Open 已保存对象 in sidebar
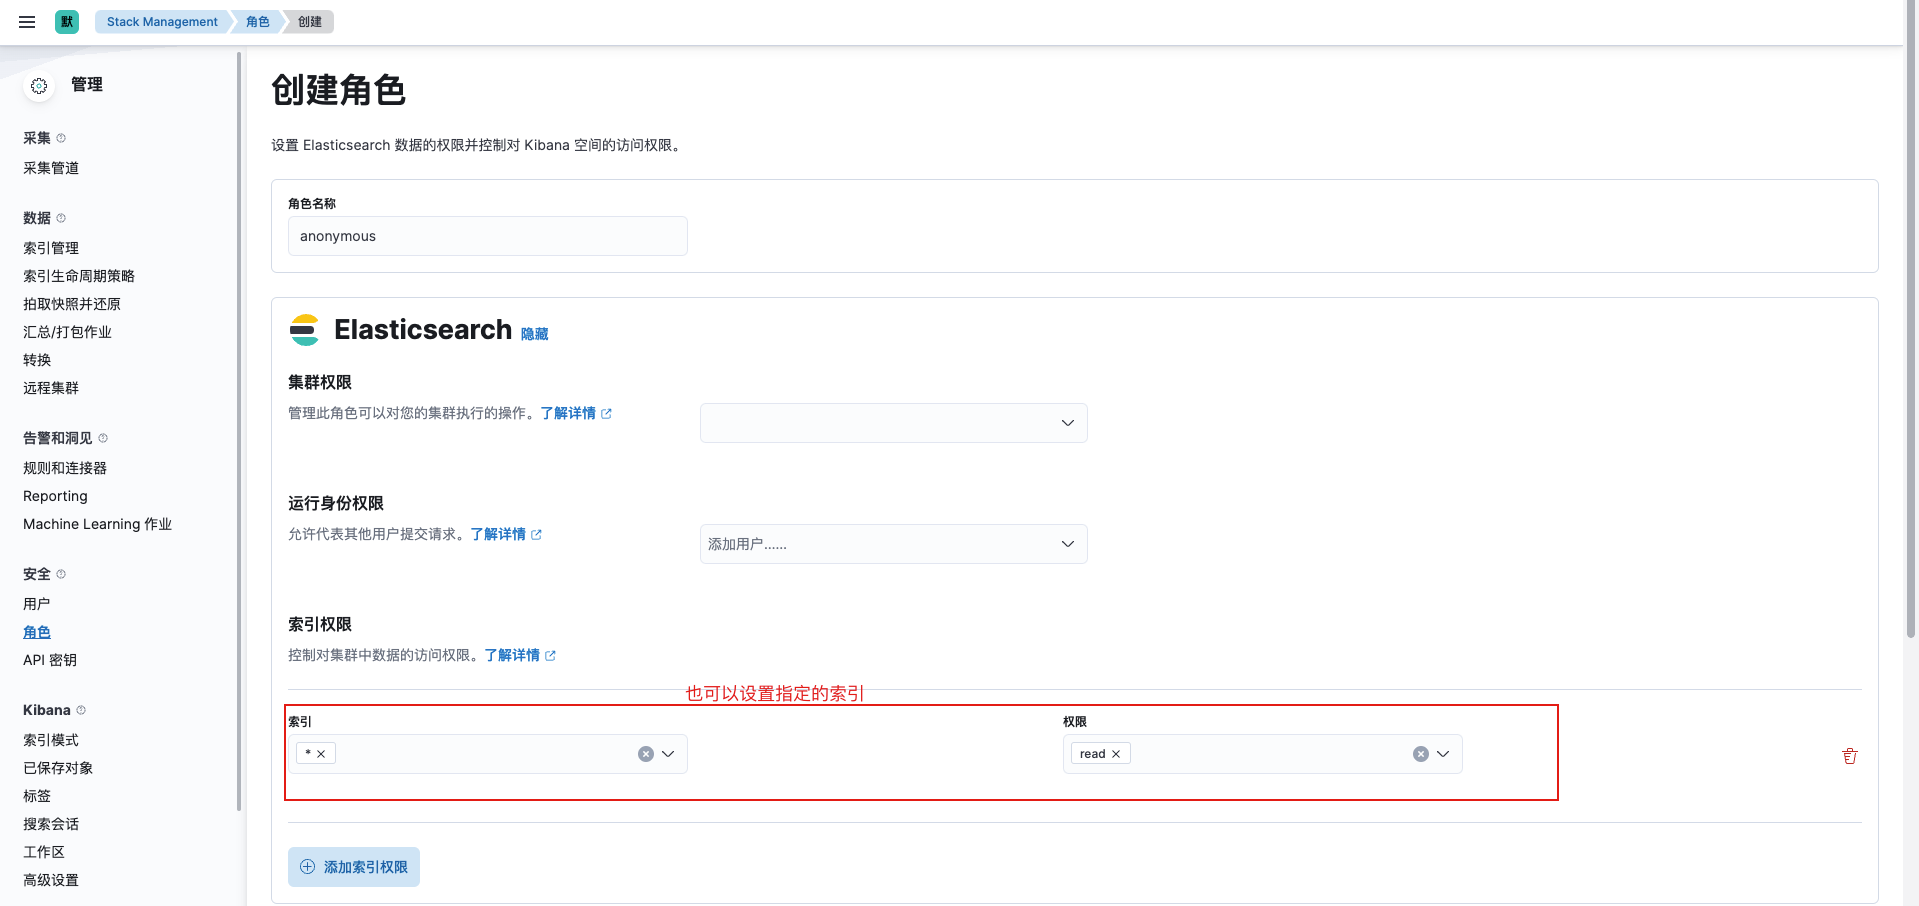Screen dimensions: 1919x906 coord(58,768)
